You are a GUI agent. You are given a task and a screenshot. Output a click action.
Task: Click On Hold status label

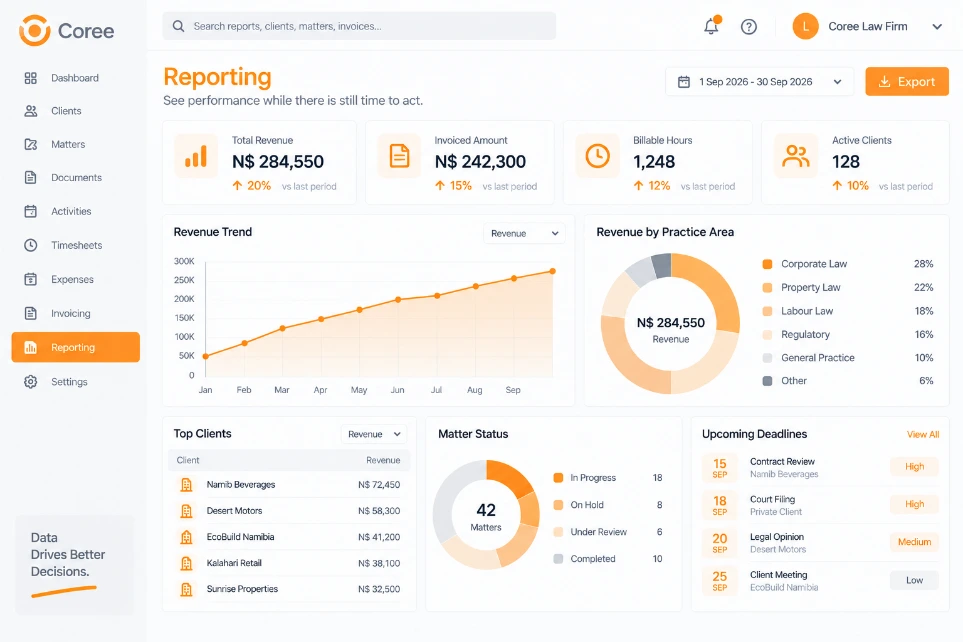click(x=587, y=505)
